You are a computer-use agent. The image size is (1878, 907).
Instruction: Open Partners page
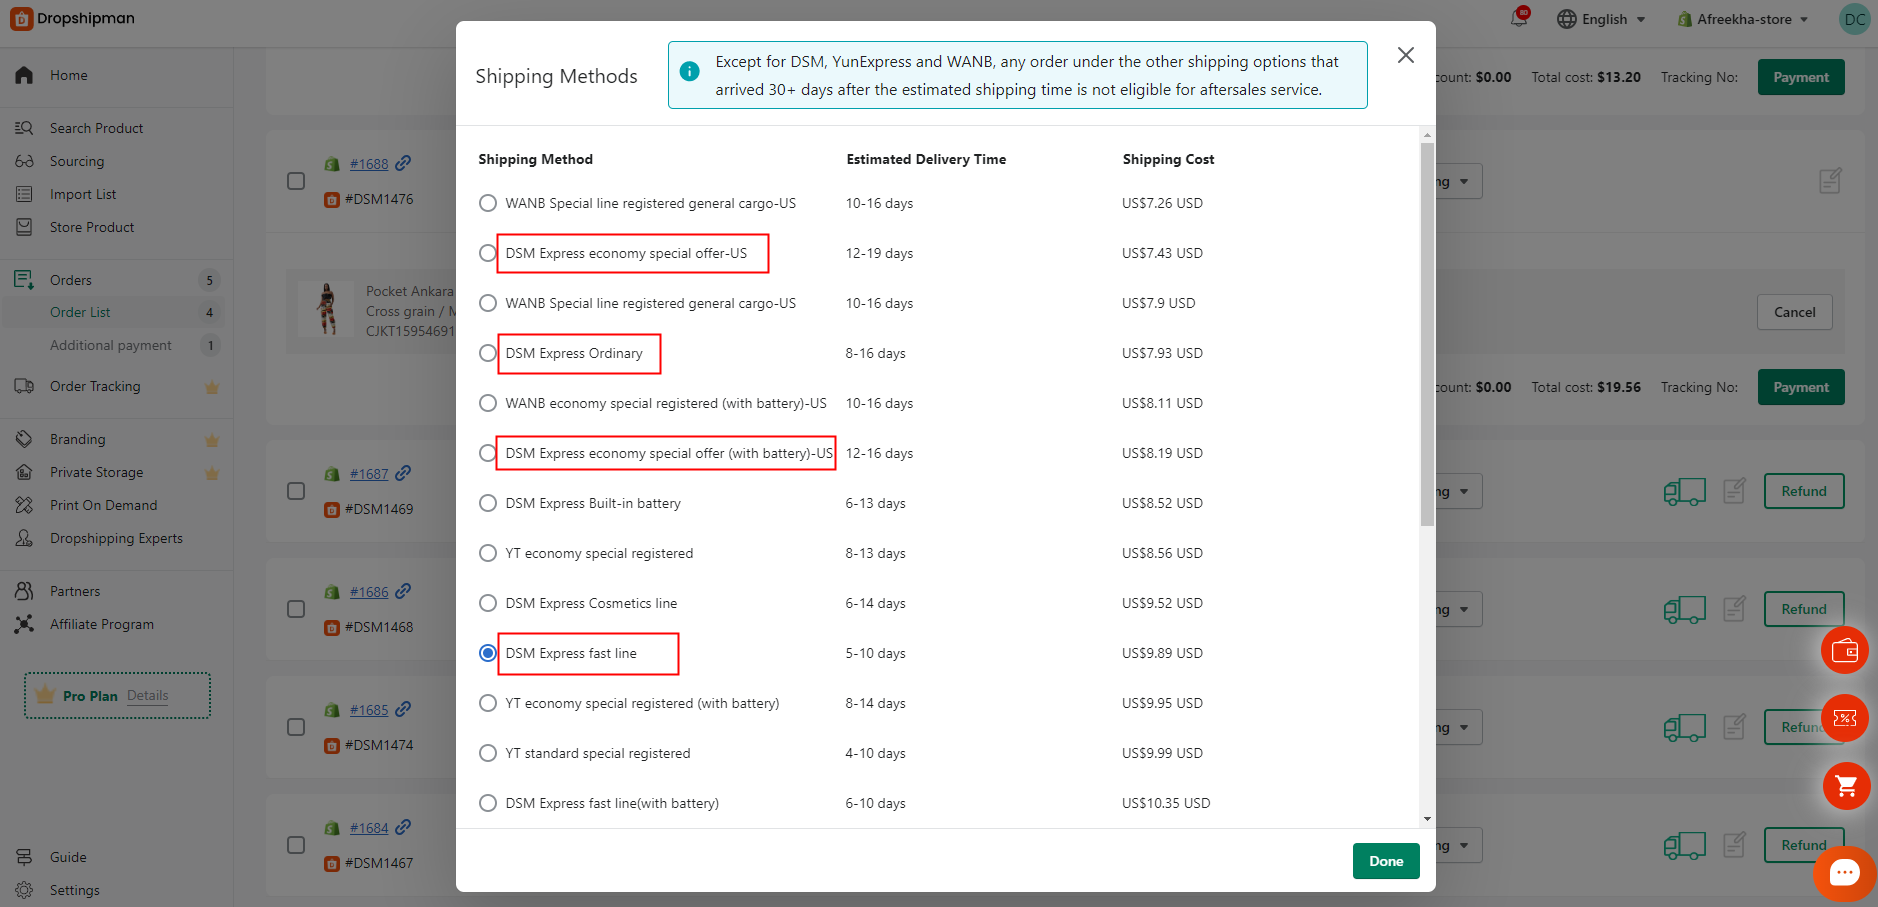[x=75, y=591]
